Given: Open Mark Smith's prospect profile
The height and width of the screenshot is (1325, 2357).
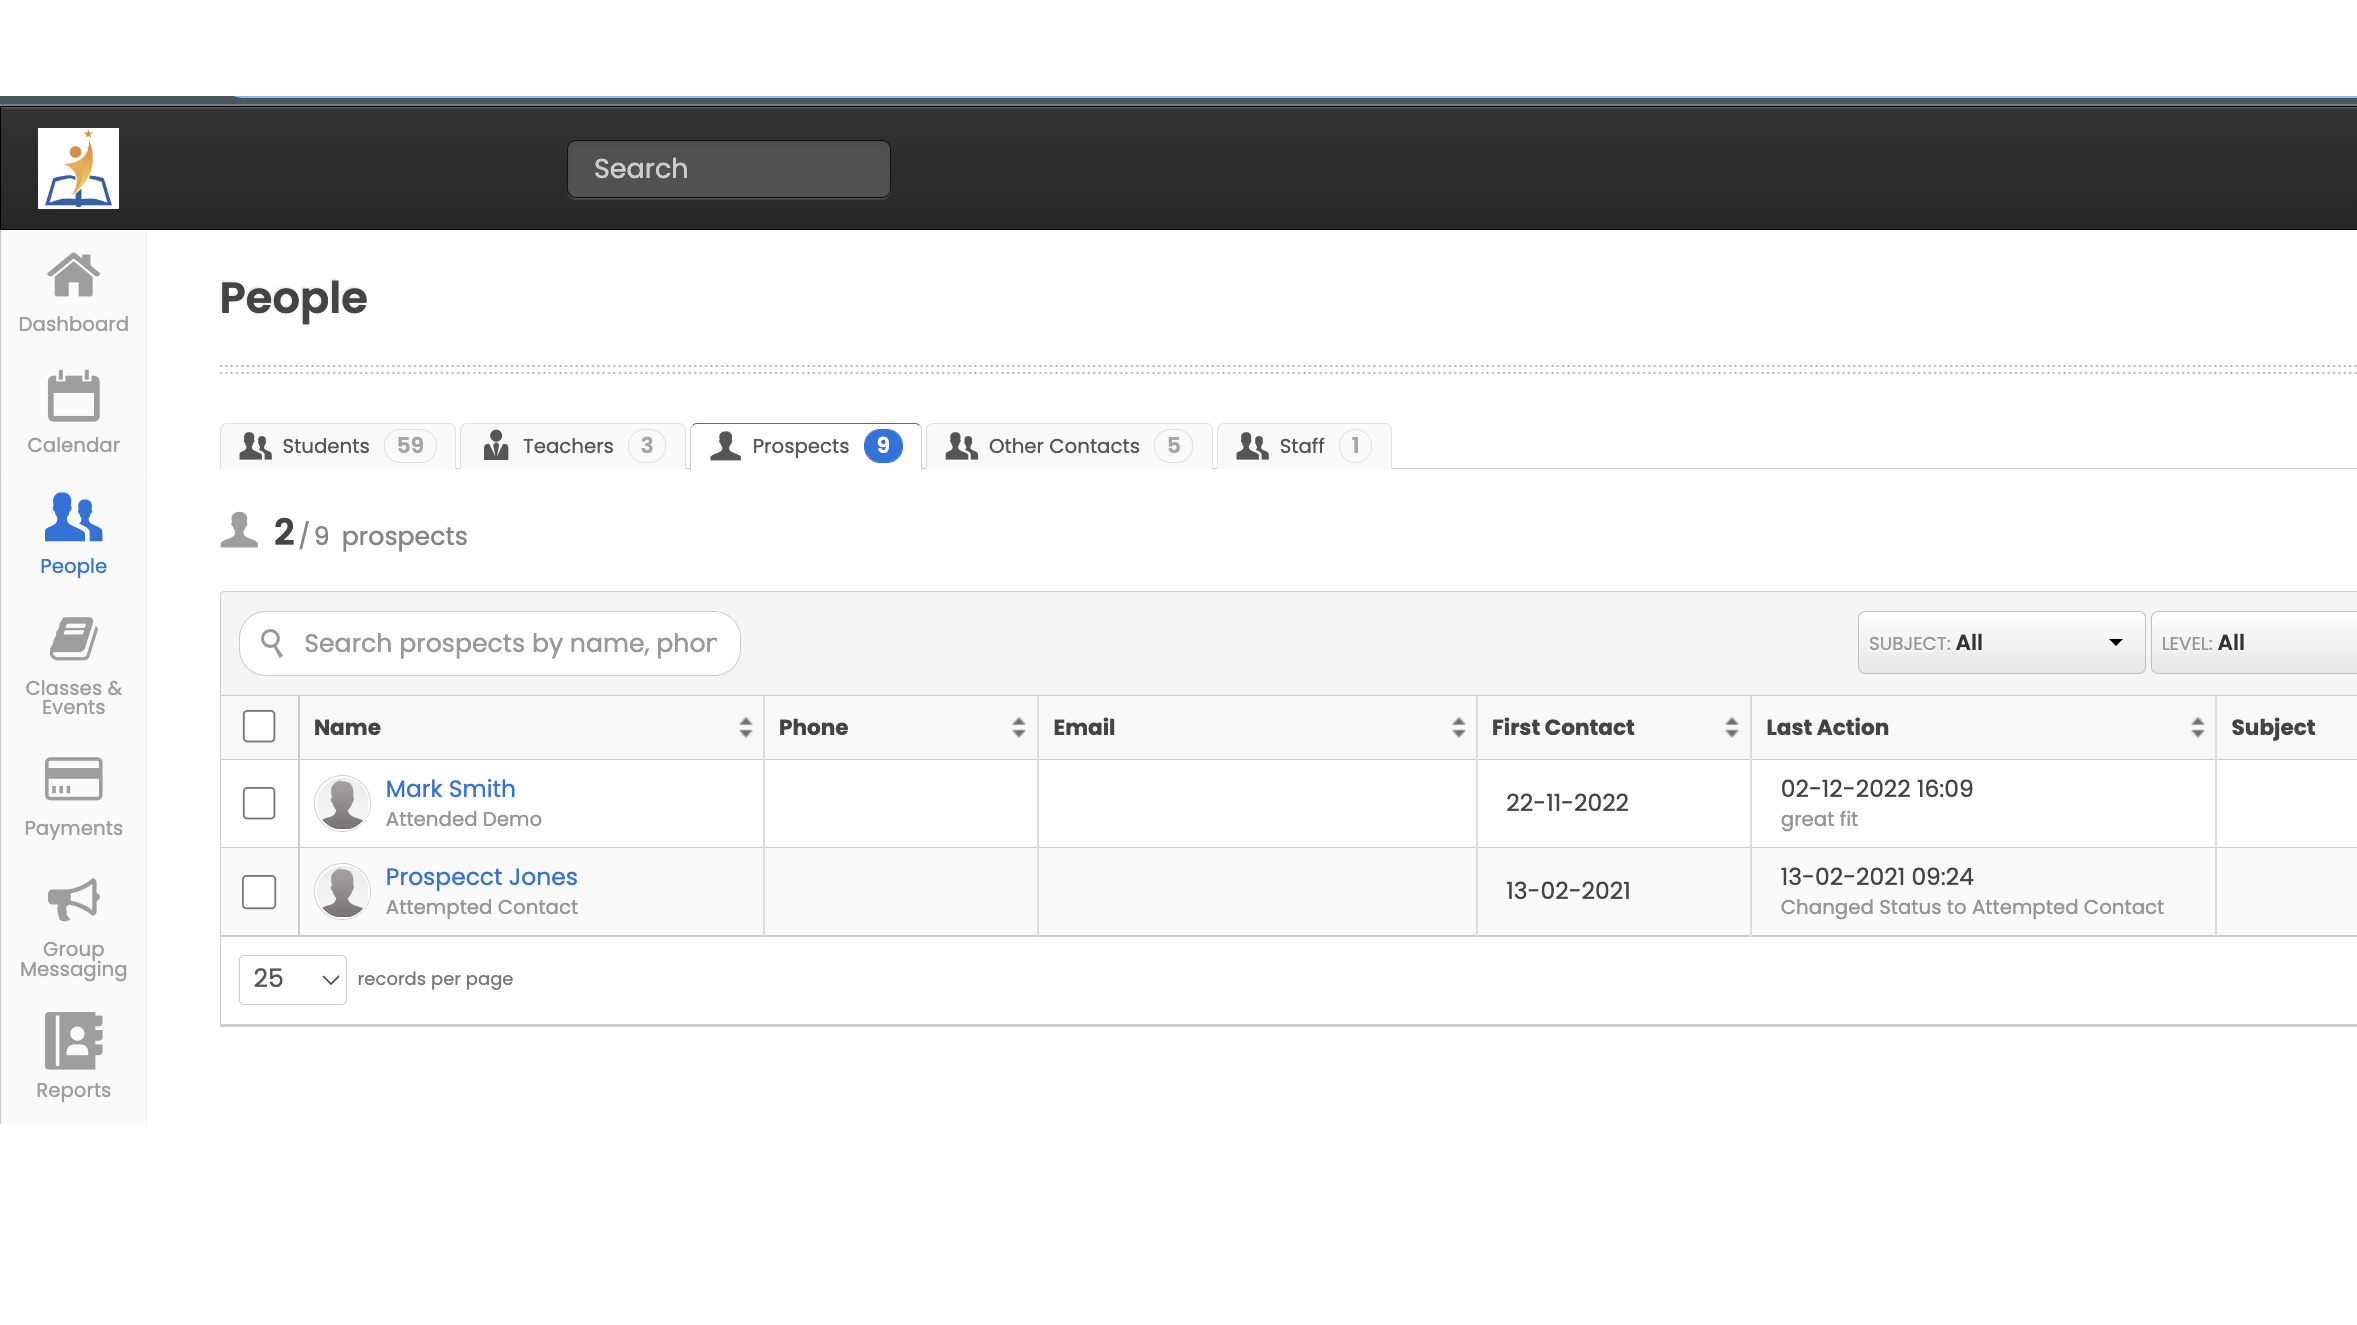Looking at the screenshot, I should coord(450,788).
